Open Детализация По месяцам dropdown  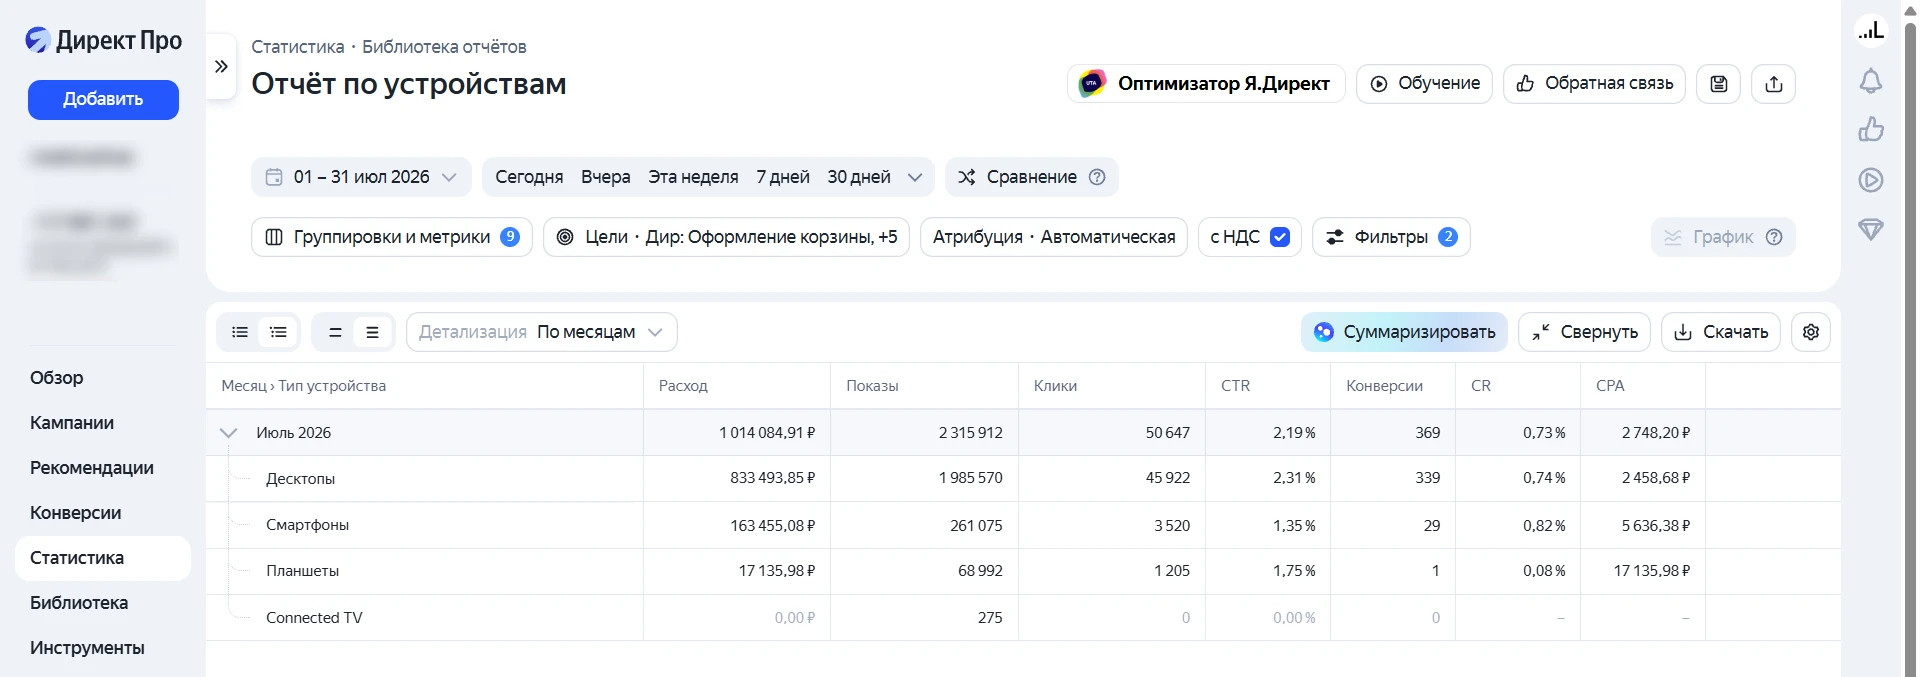541,332
